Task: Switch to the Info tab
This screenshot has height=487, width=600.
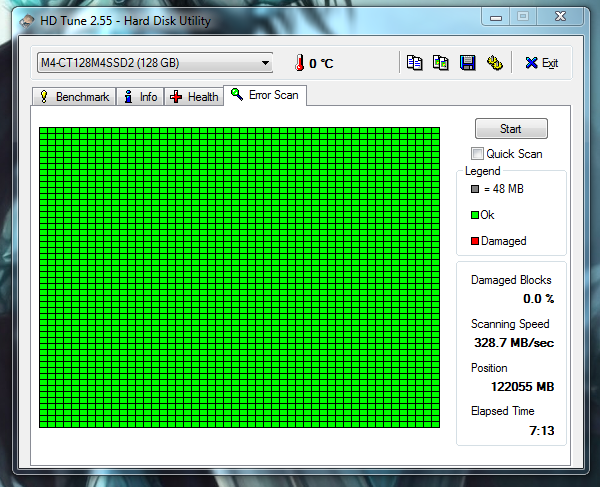Action: [x=140, y=96]
